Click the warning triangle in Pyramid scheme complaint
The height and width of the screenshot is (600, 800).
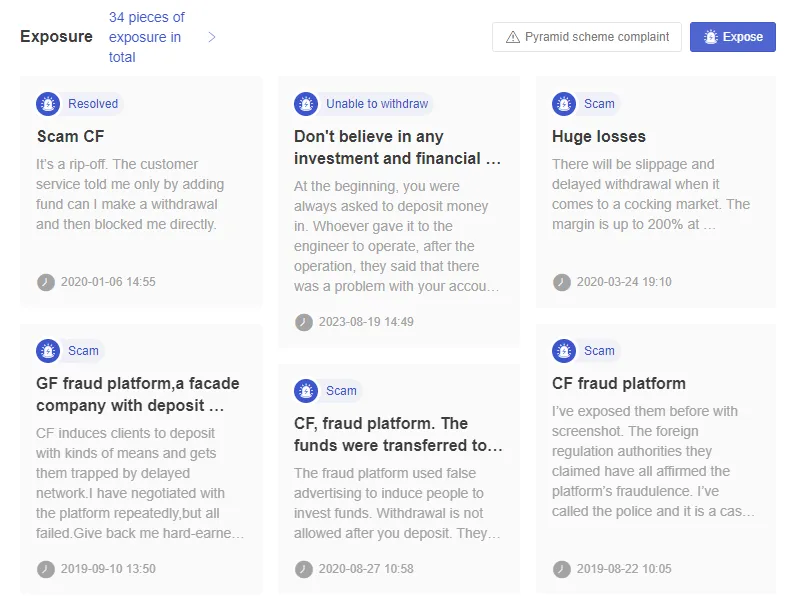pyautogui.click(x=513, y=37)
